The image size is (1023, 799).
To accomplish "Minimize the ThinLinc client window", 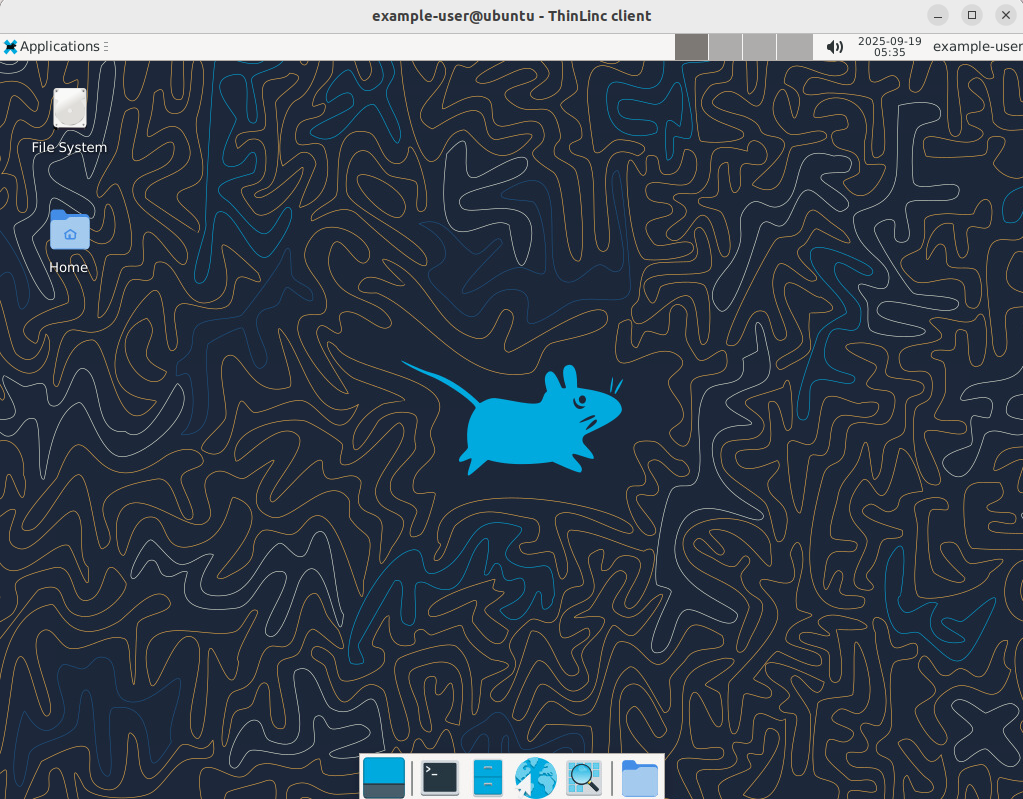I will [x=937, y=15].
